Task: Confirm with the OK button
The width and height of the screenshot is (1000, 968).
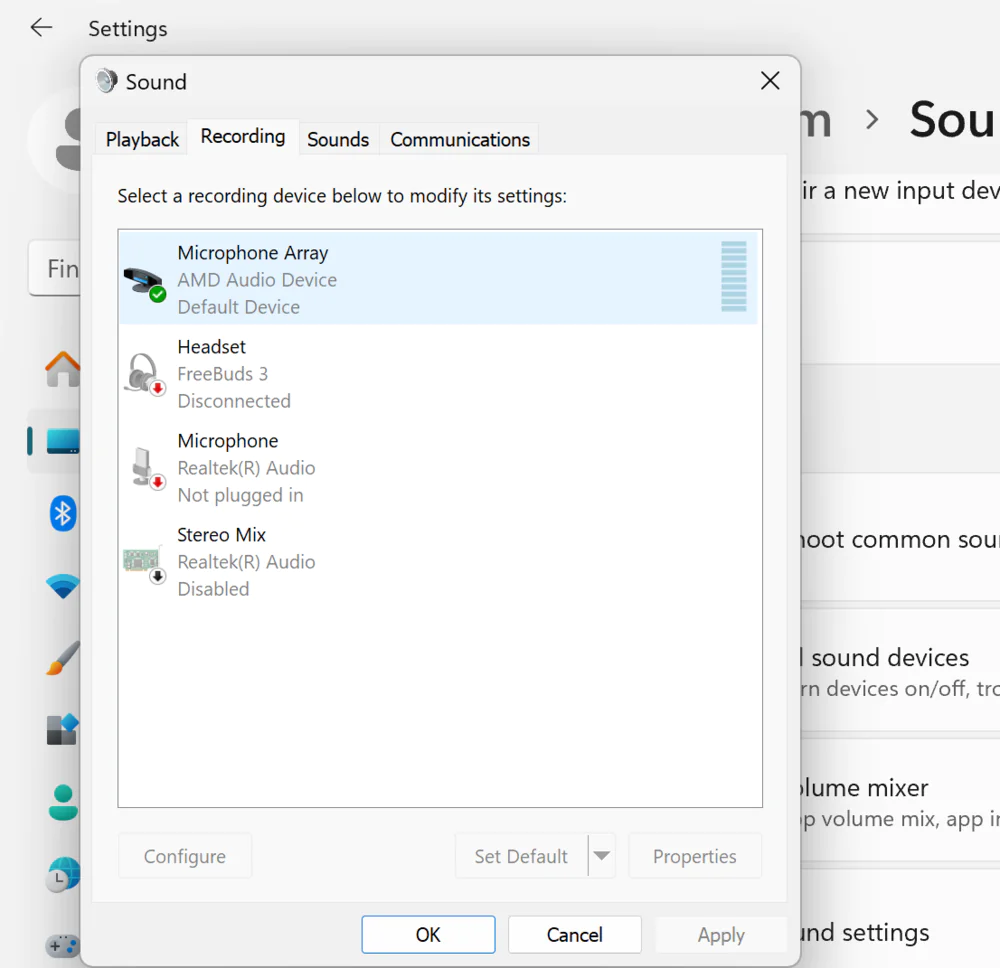Action: pos(428,934)
